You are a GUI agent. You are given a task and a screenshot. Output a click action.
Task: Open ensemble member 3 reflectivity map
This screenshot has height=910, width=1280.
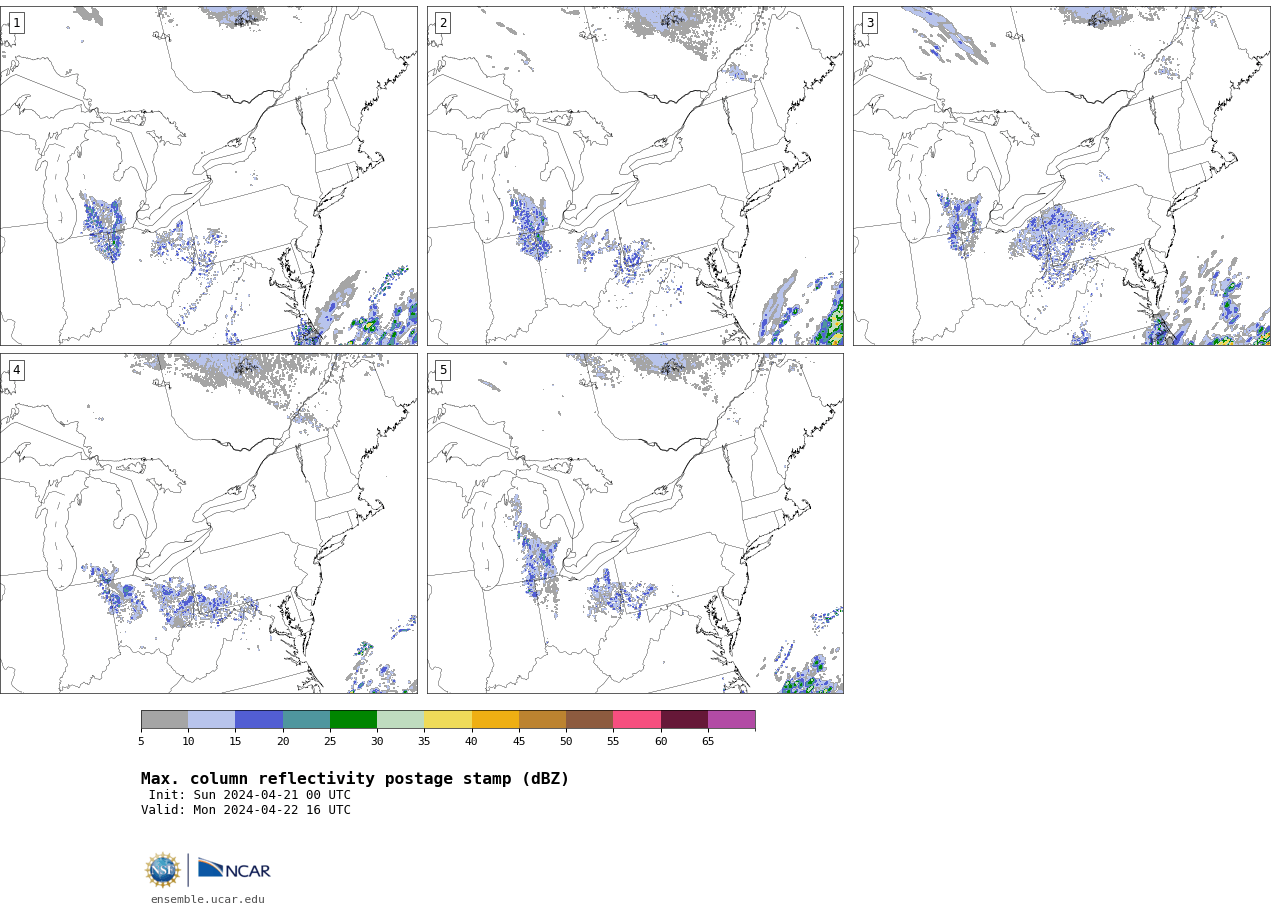click(1062, 176)
